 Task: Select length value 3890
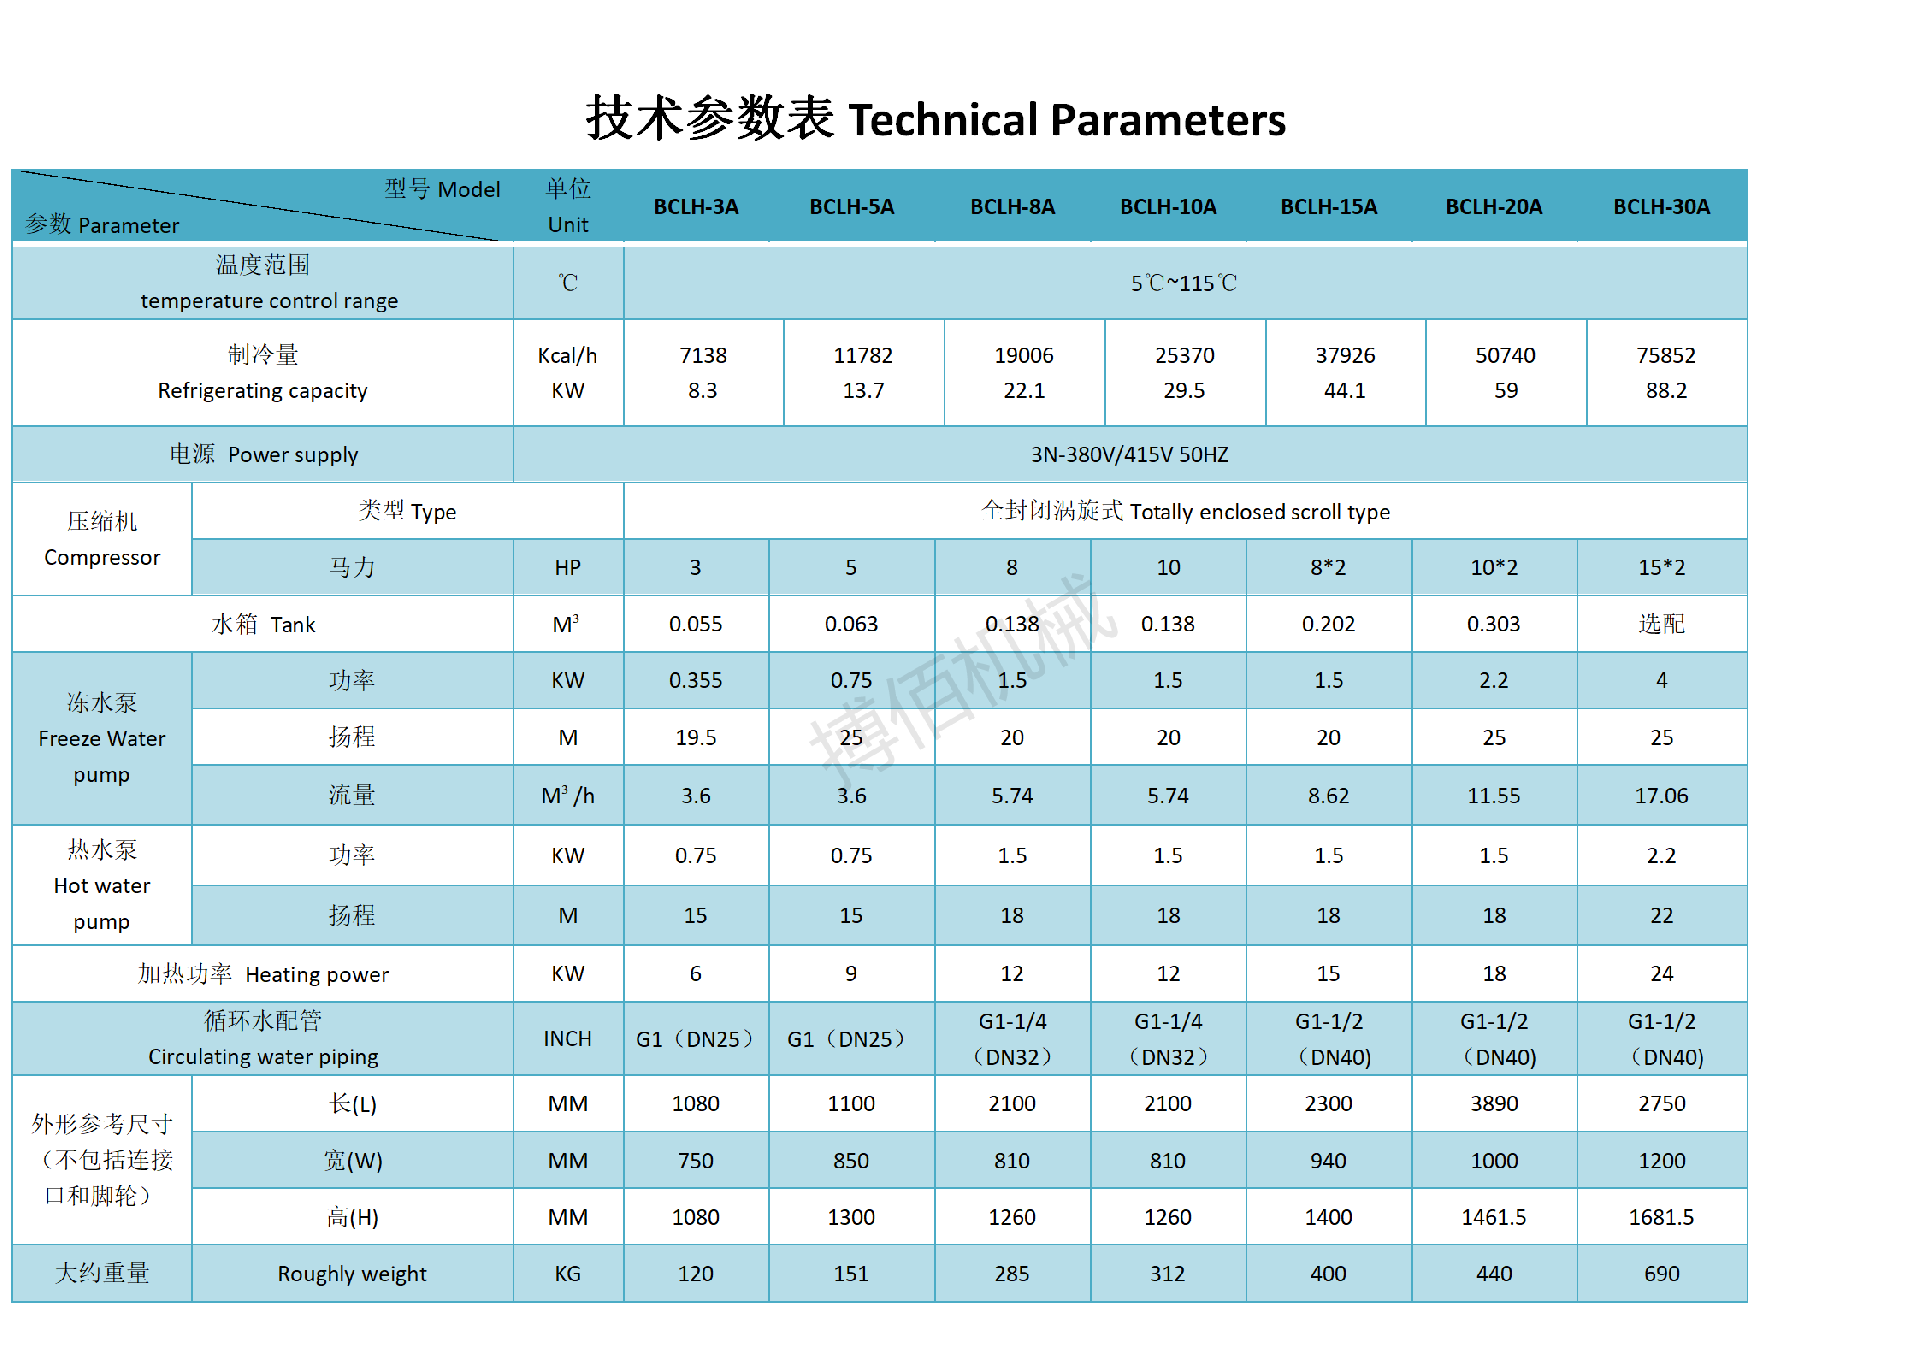[1493, 1104]
